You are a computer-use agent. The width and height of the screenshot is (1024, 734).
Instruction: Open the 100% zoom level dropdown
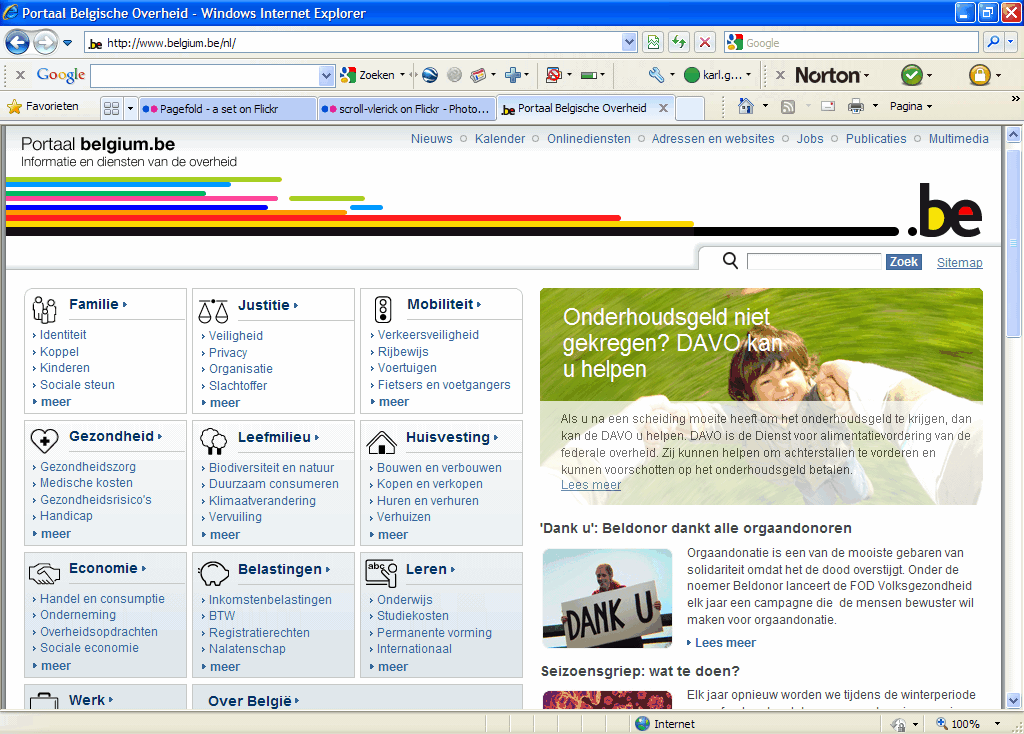click(997, 724)
